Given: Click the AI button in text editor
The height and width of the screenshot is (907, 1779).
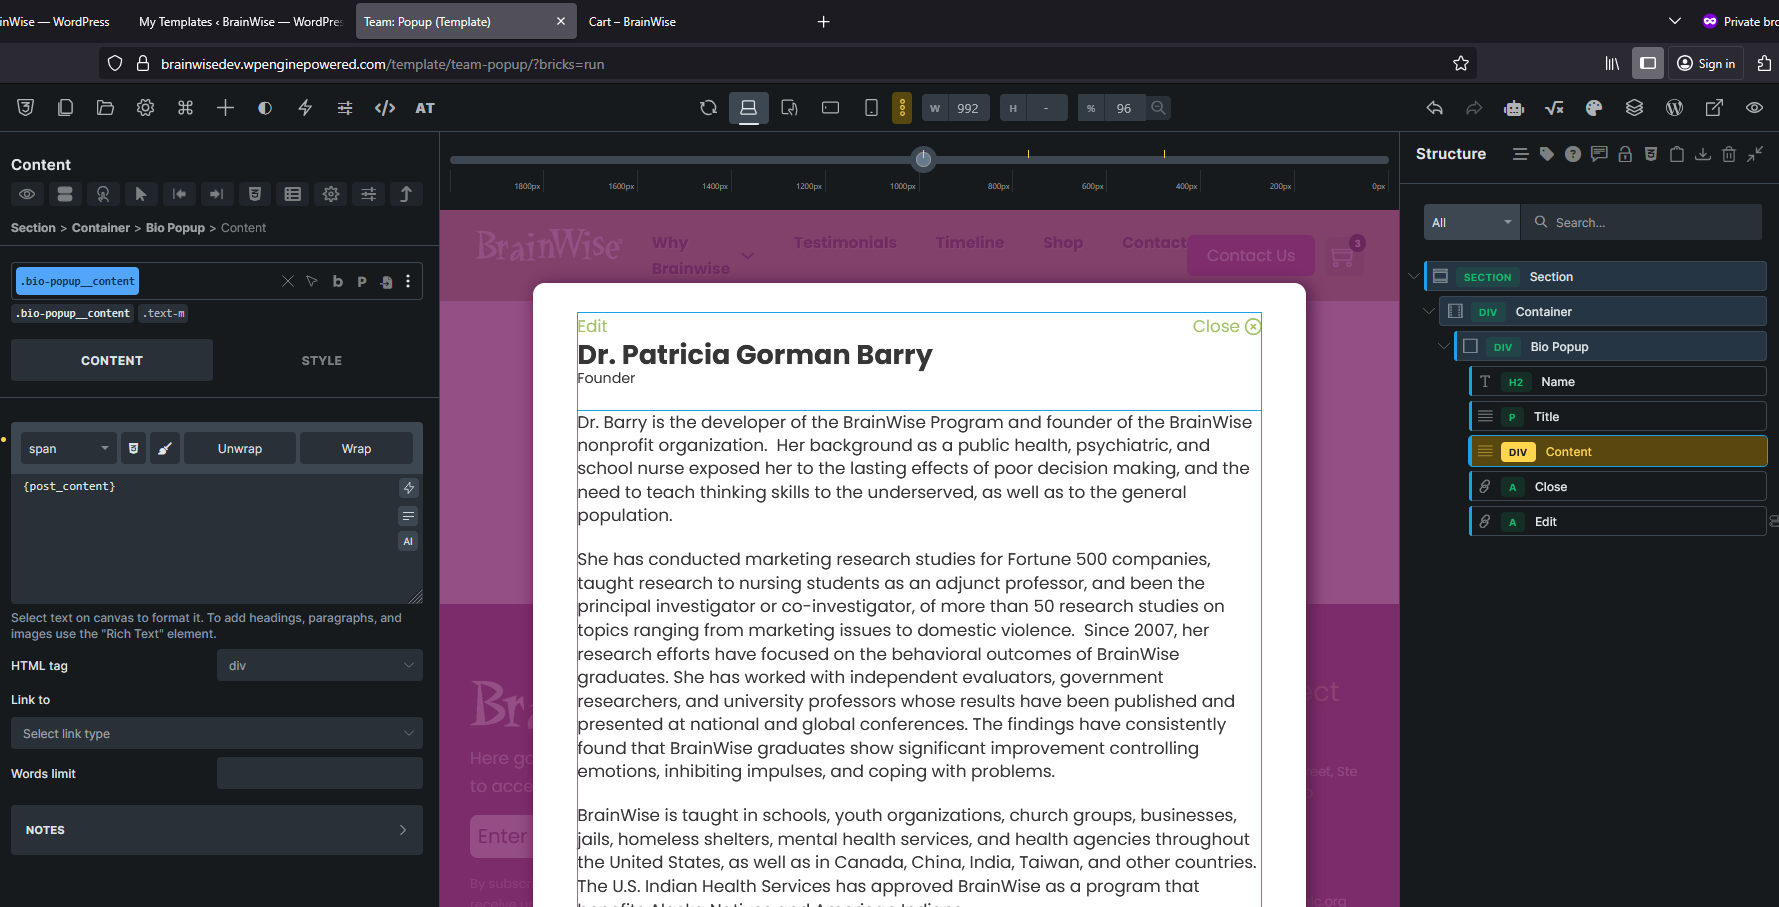Looking at the screenshot, I should click(x=408, y=541).
